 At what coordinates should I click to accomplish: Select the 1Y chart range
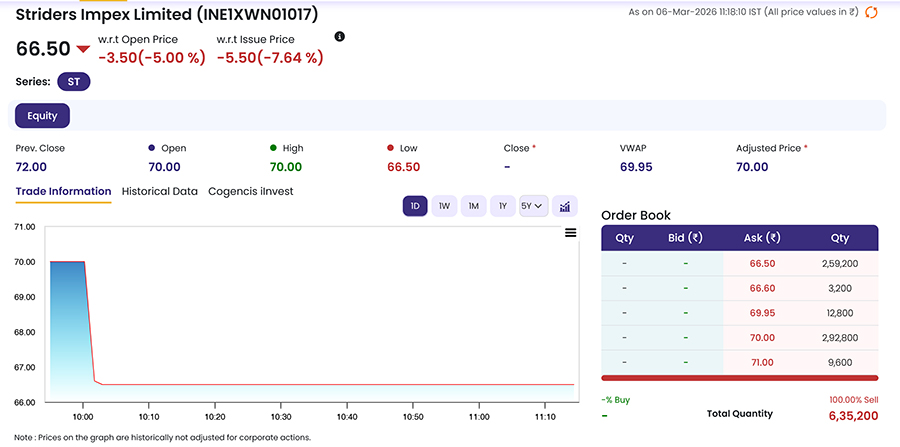click(x=503, y=206)
